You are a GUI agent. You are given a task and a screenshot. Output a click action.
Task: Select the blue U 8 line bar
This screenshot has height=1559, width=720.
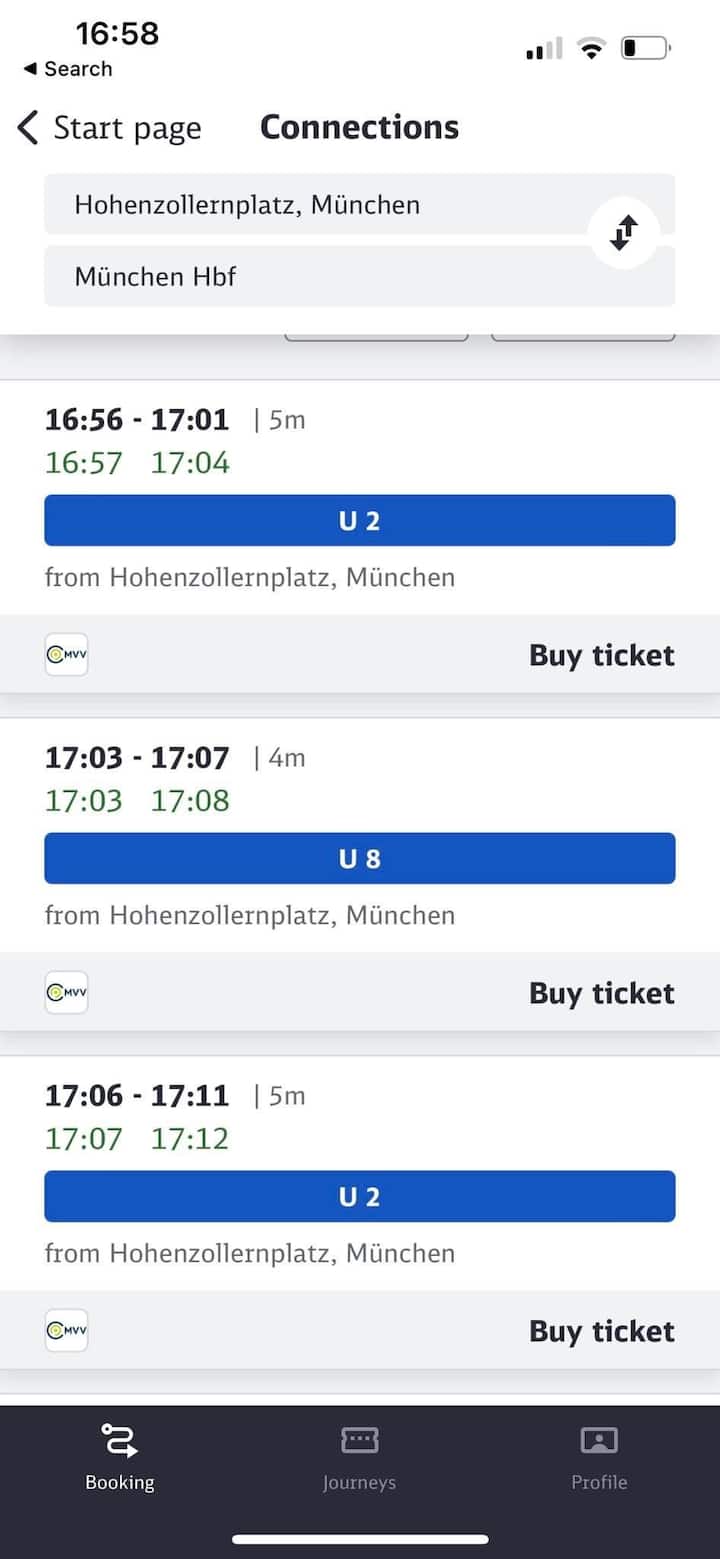359,858
